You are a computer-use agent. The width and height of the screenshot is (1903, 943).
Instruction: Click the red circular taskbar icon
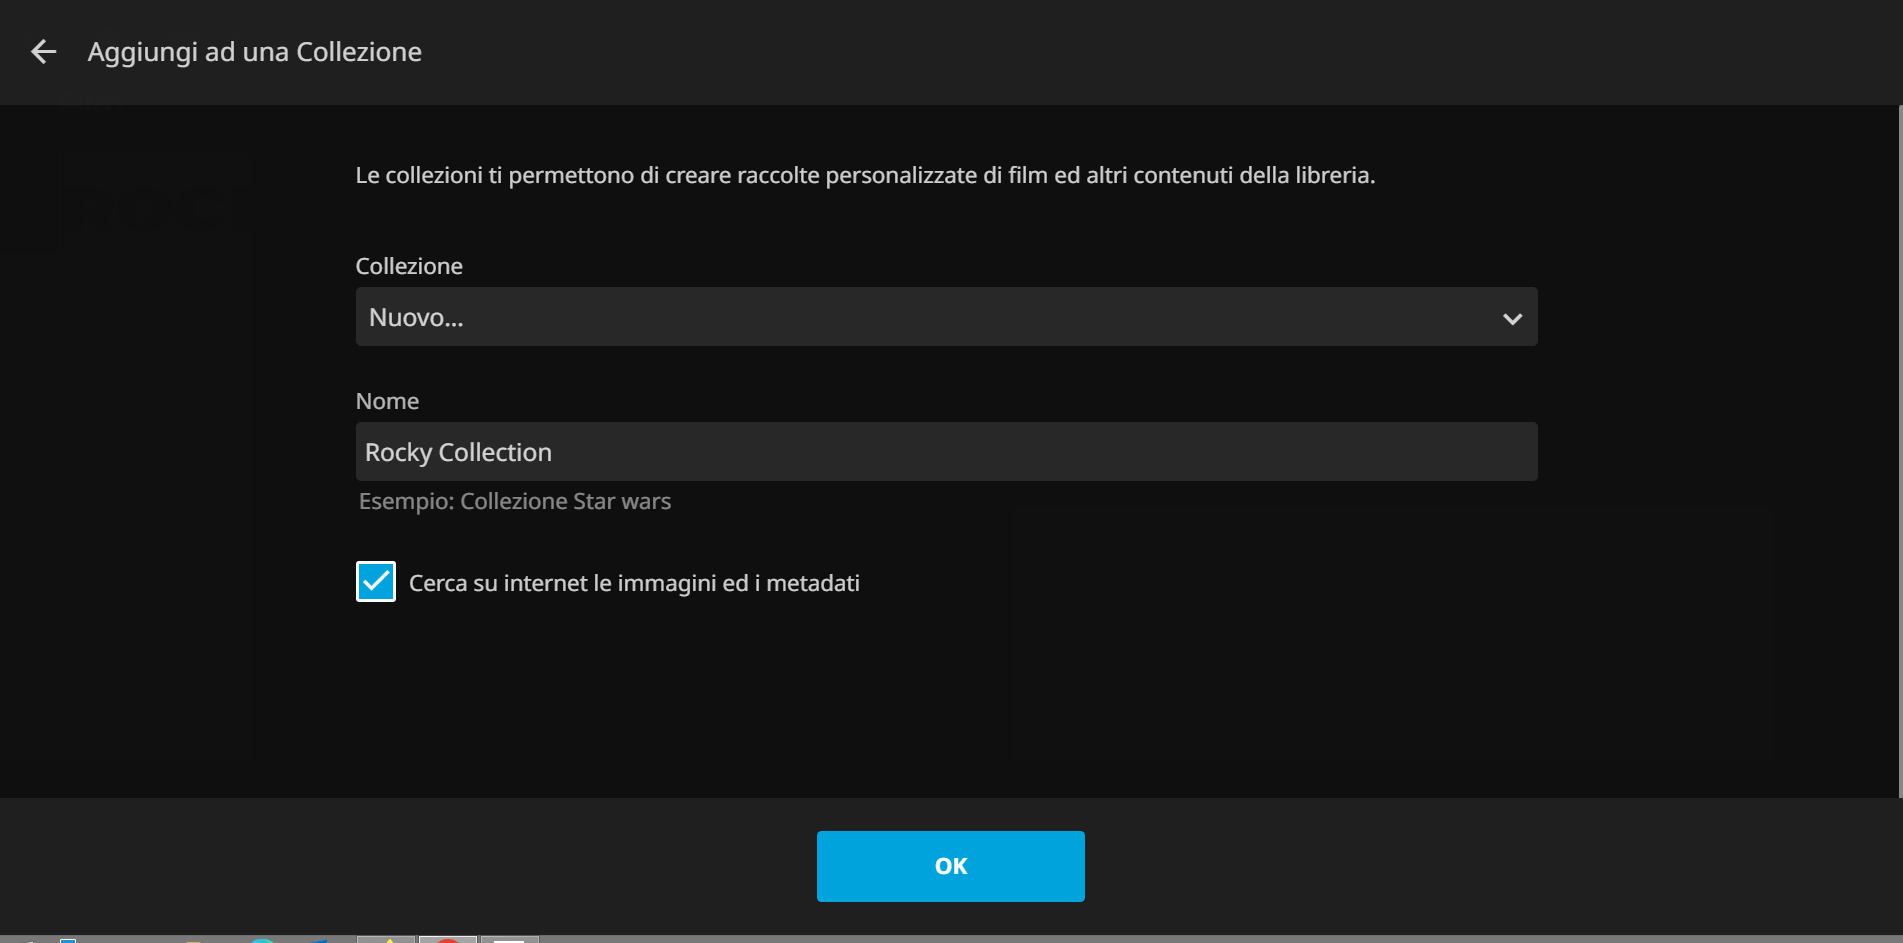point(448,940)
